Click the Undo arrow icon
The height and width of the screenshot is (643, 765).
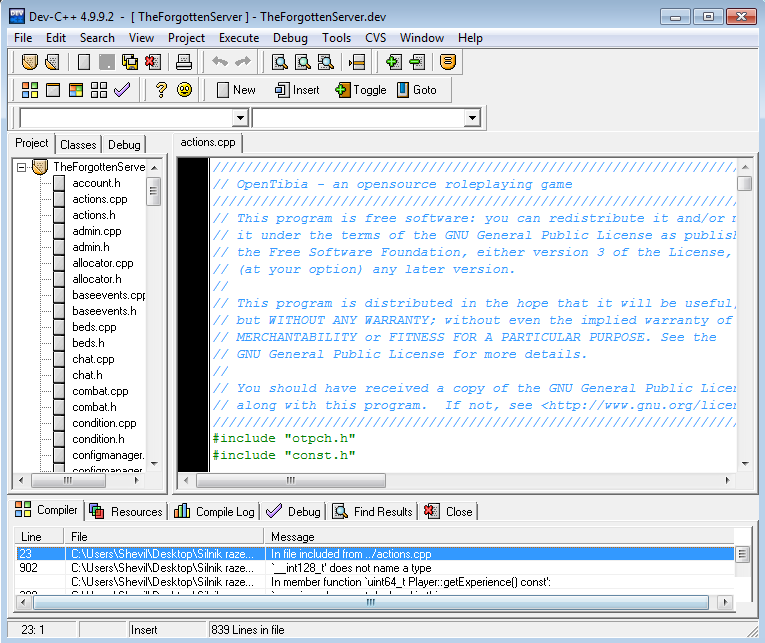tap(220, 61)
